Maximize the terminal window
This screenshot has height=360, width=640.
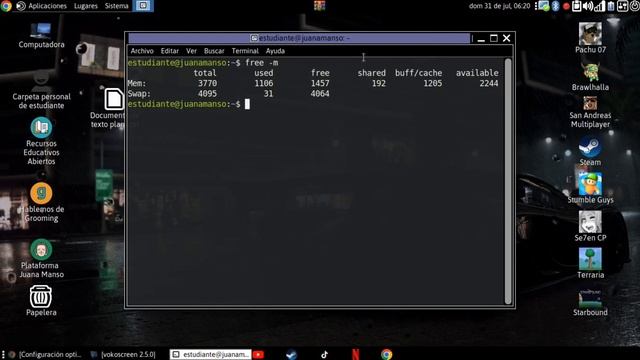pos(494,38)
